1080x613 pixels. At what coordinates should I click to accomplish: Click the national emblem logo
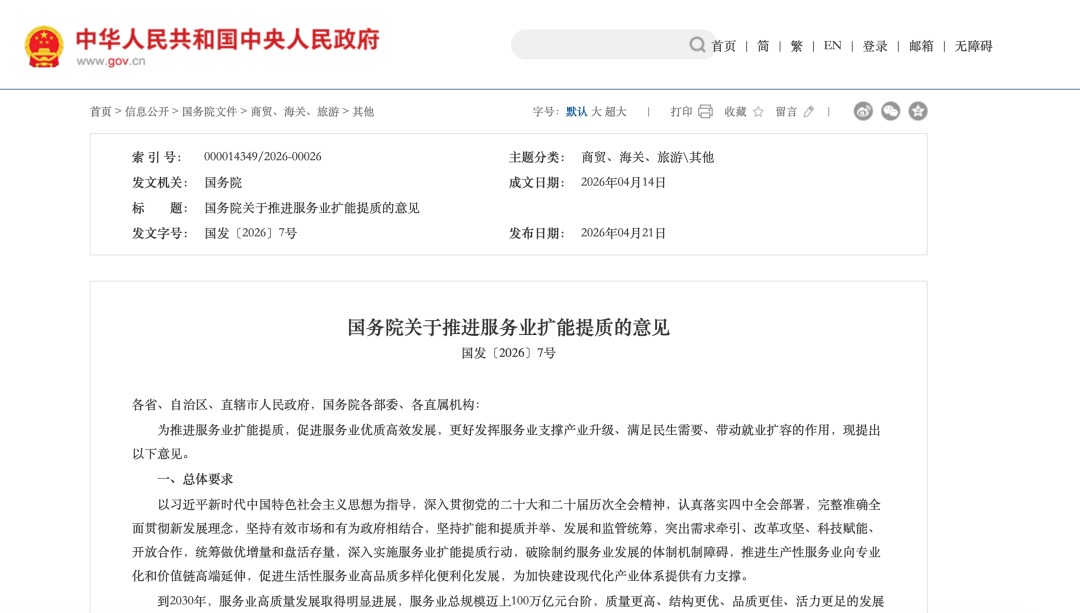[x=44, y=47]
